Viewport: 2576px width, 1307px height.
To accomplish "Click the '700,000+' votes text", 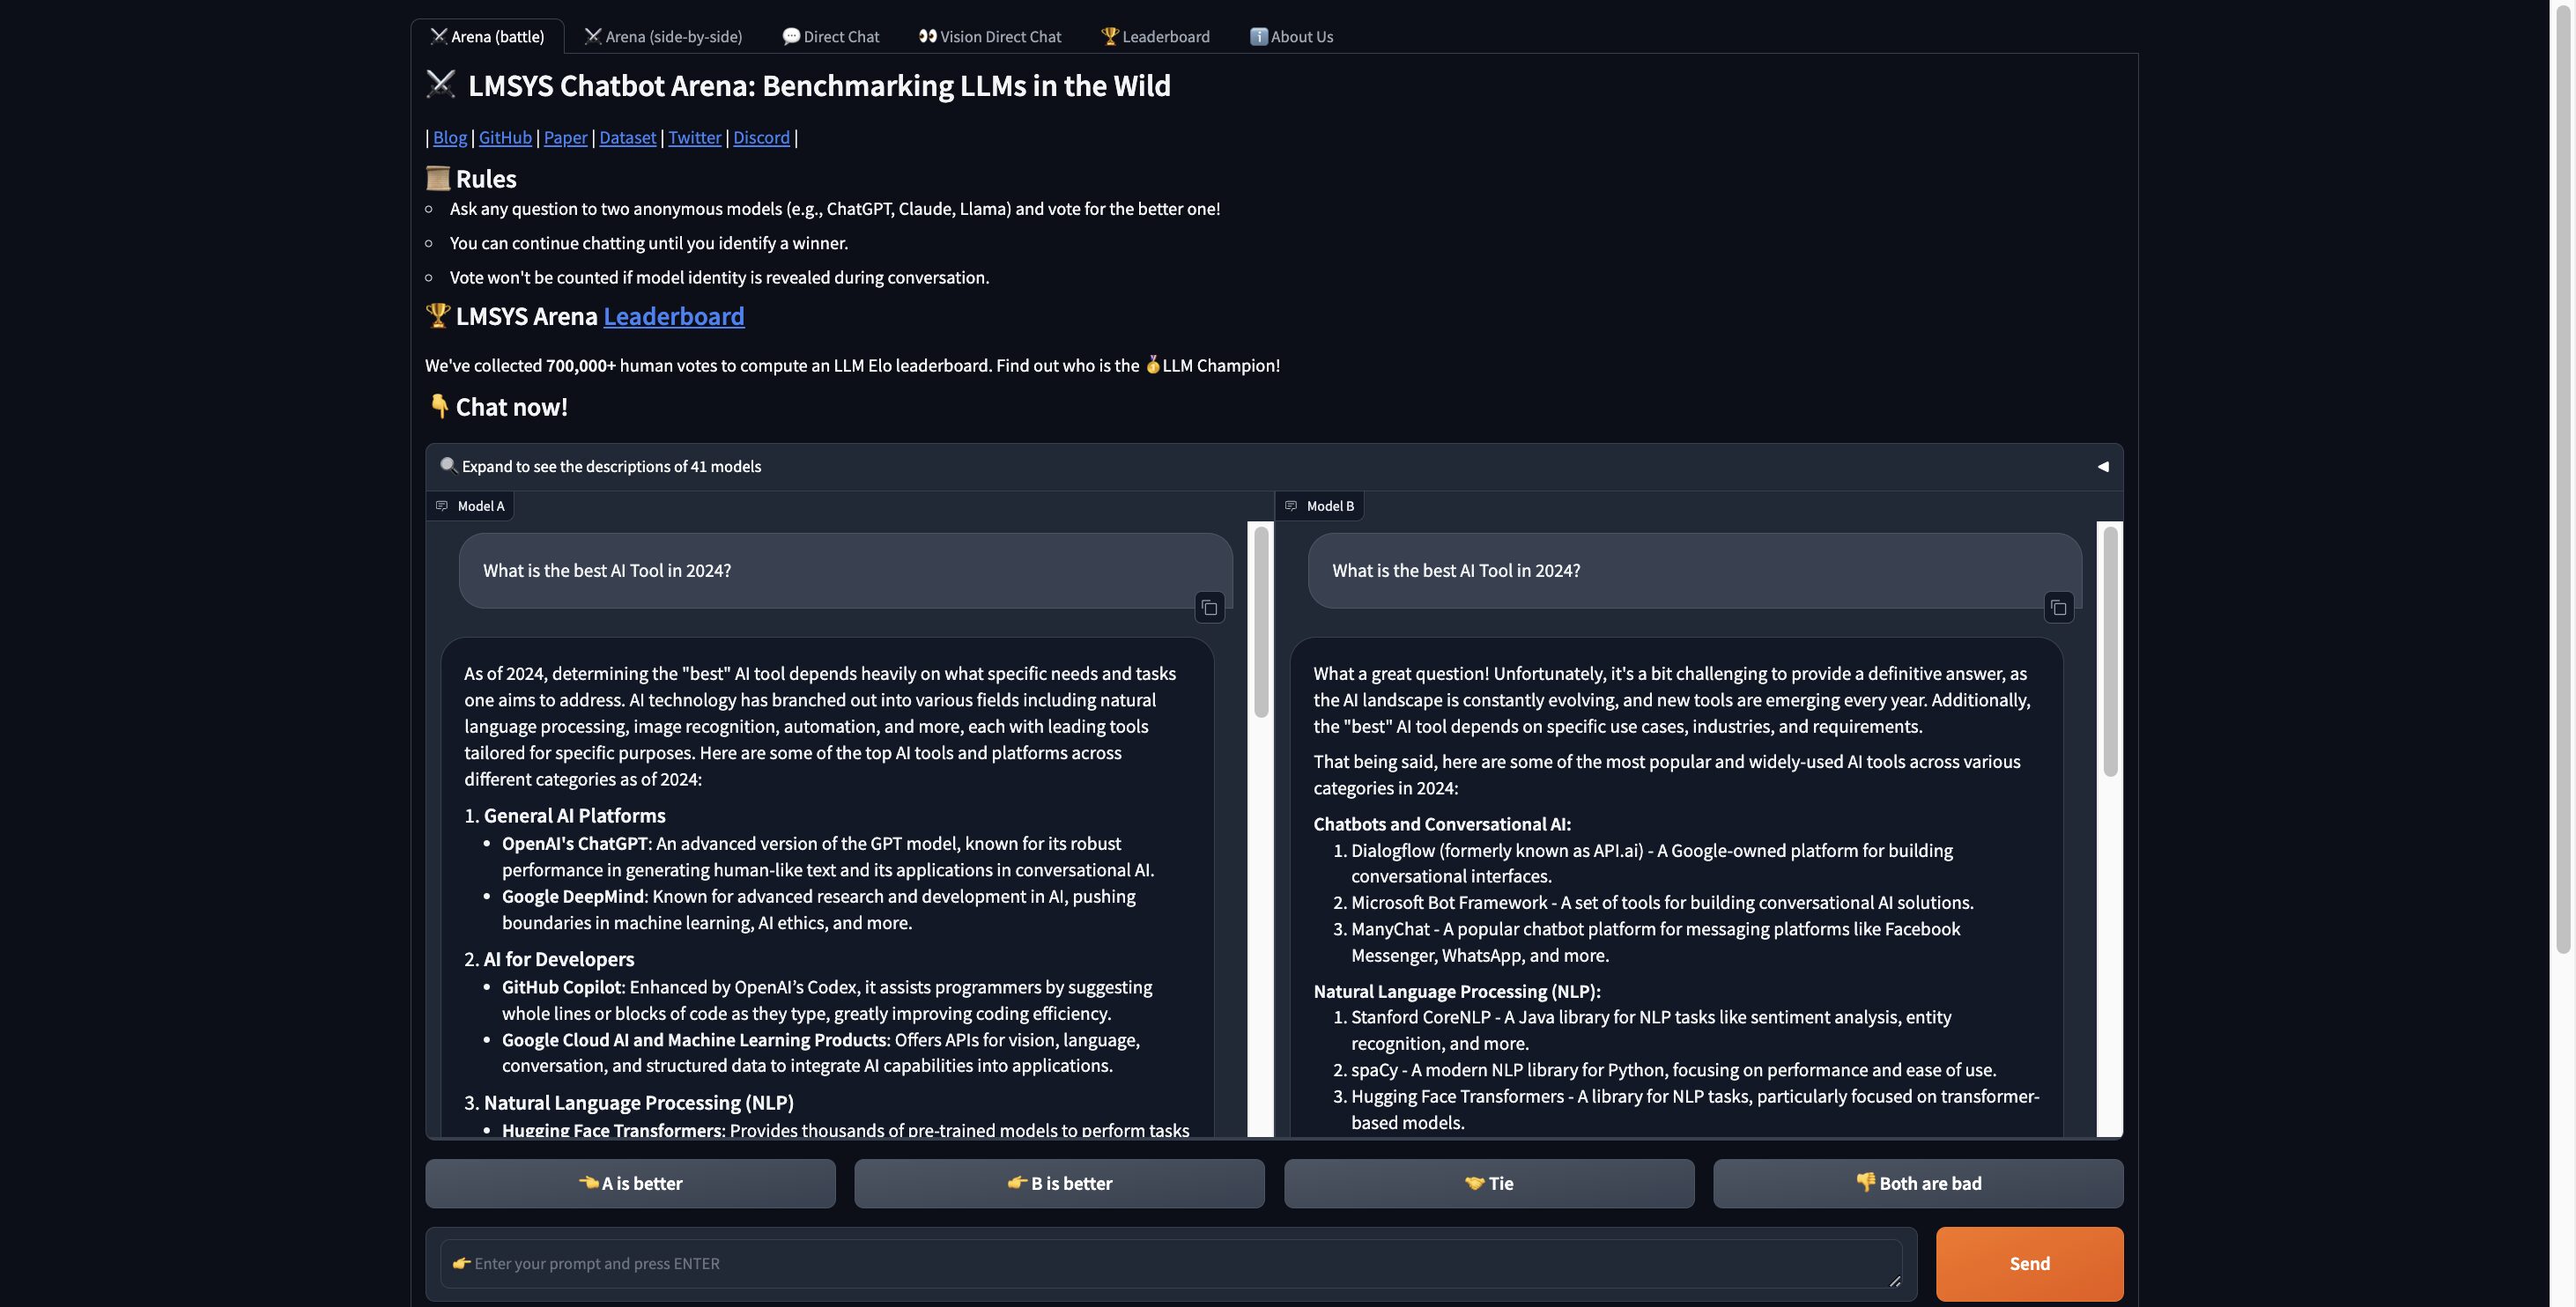I will tap(581, 365).
